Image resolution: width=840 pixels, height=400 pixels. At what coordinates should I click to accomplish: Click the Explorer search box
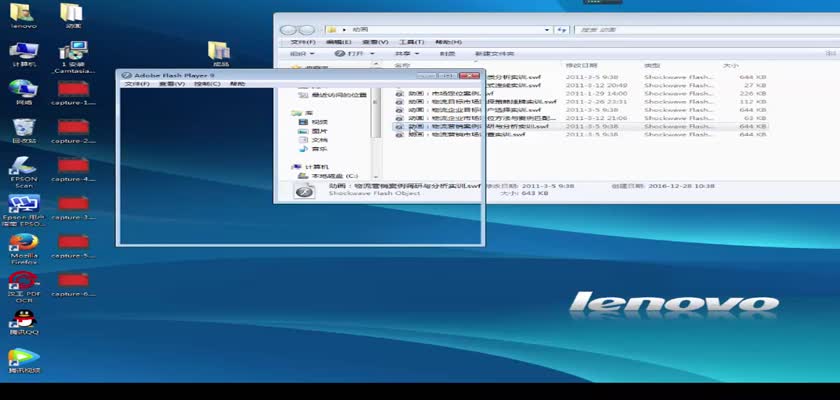706,30
